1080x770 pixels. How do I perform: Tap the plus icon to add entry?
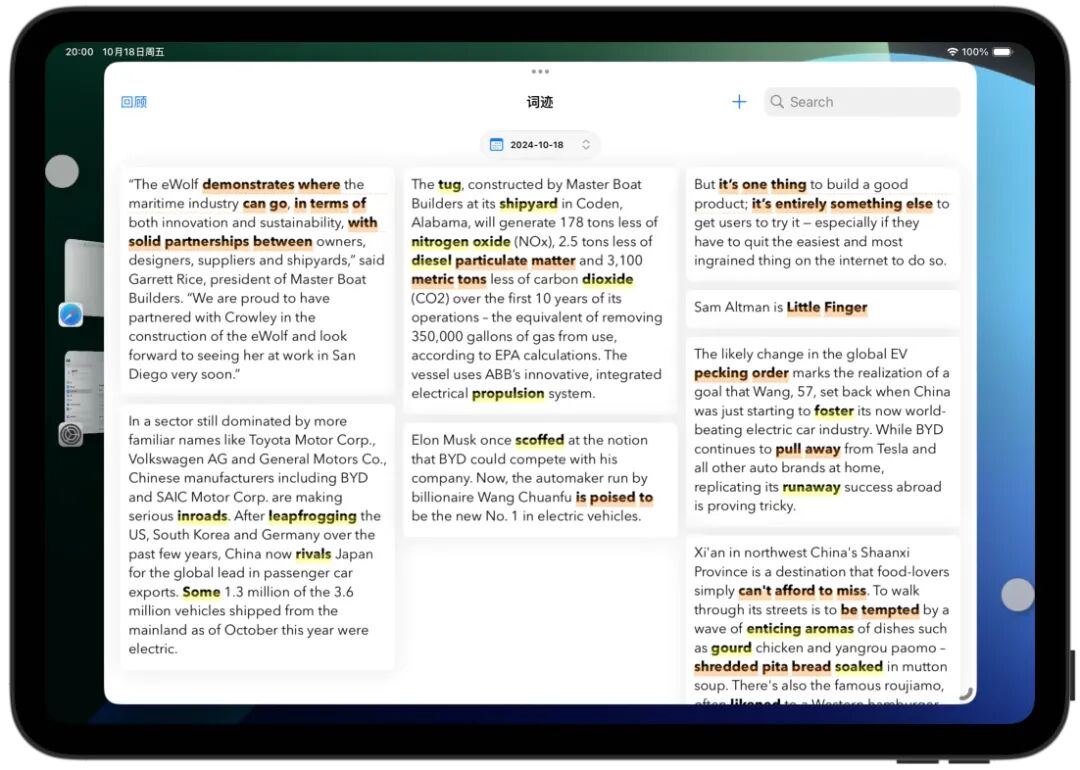pyautogui.click(x=738, y=102)
